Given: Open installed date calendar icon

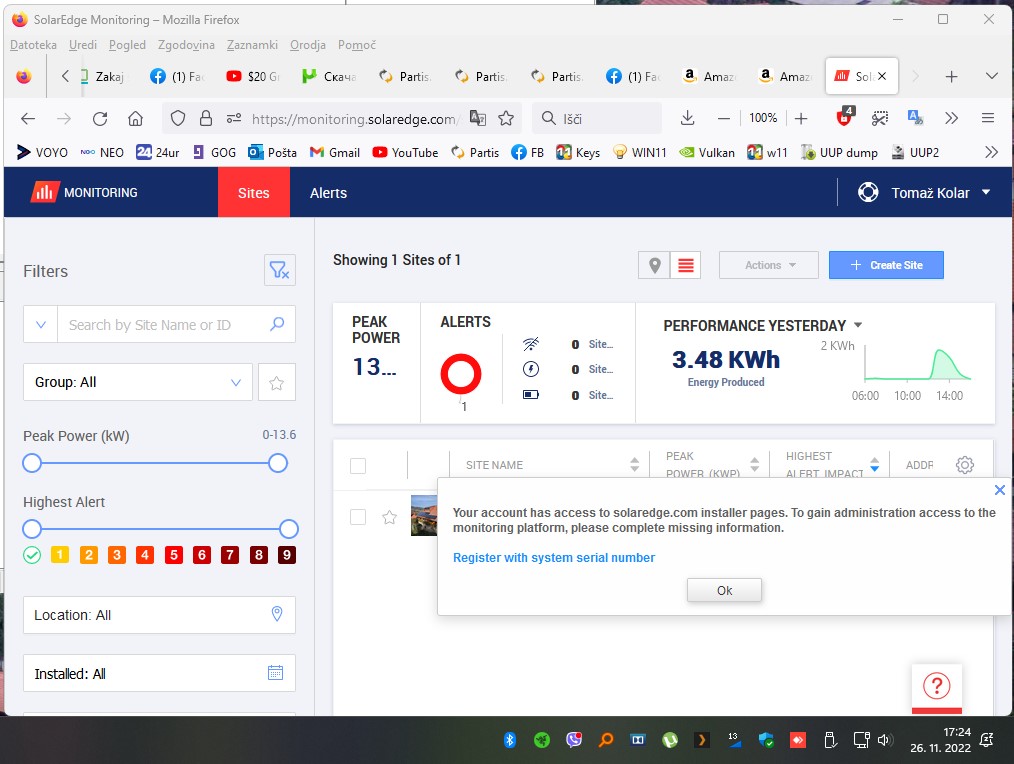Looking at the screenshot, I should click(275, 673).
